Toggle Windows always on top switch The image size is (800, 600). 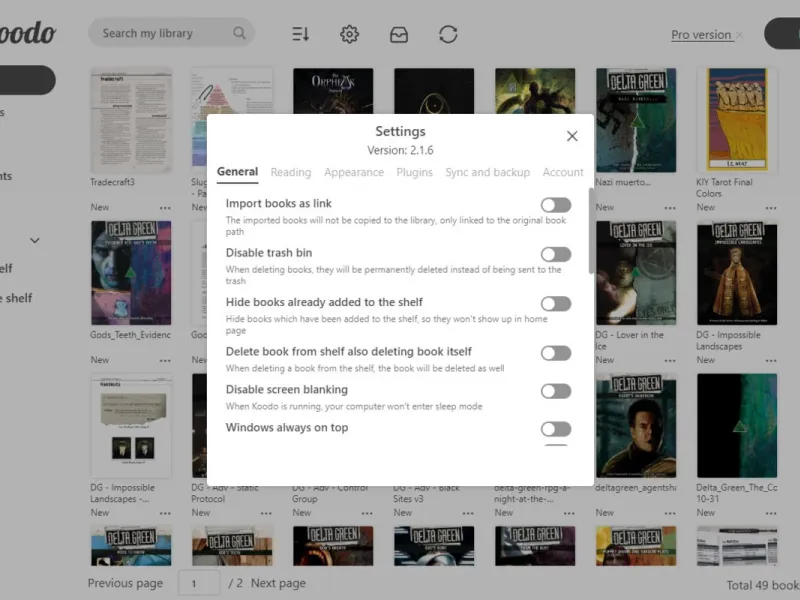[556, 429]
